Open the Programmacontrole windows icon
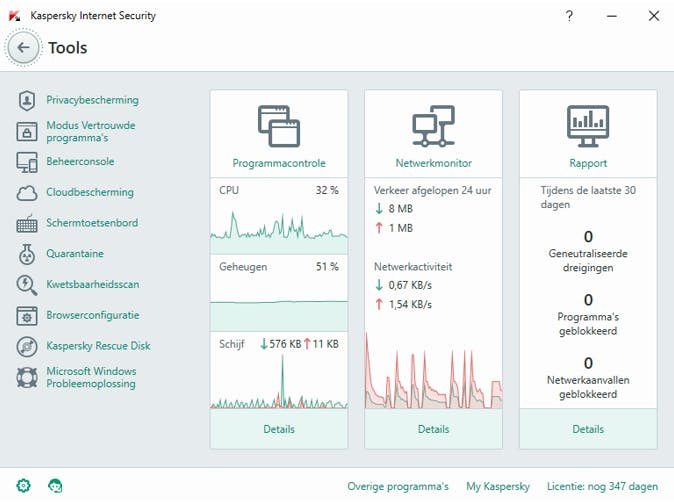The image size is (674, 503). [279, 125]
